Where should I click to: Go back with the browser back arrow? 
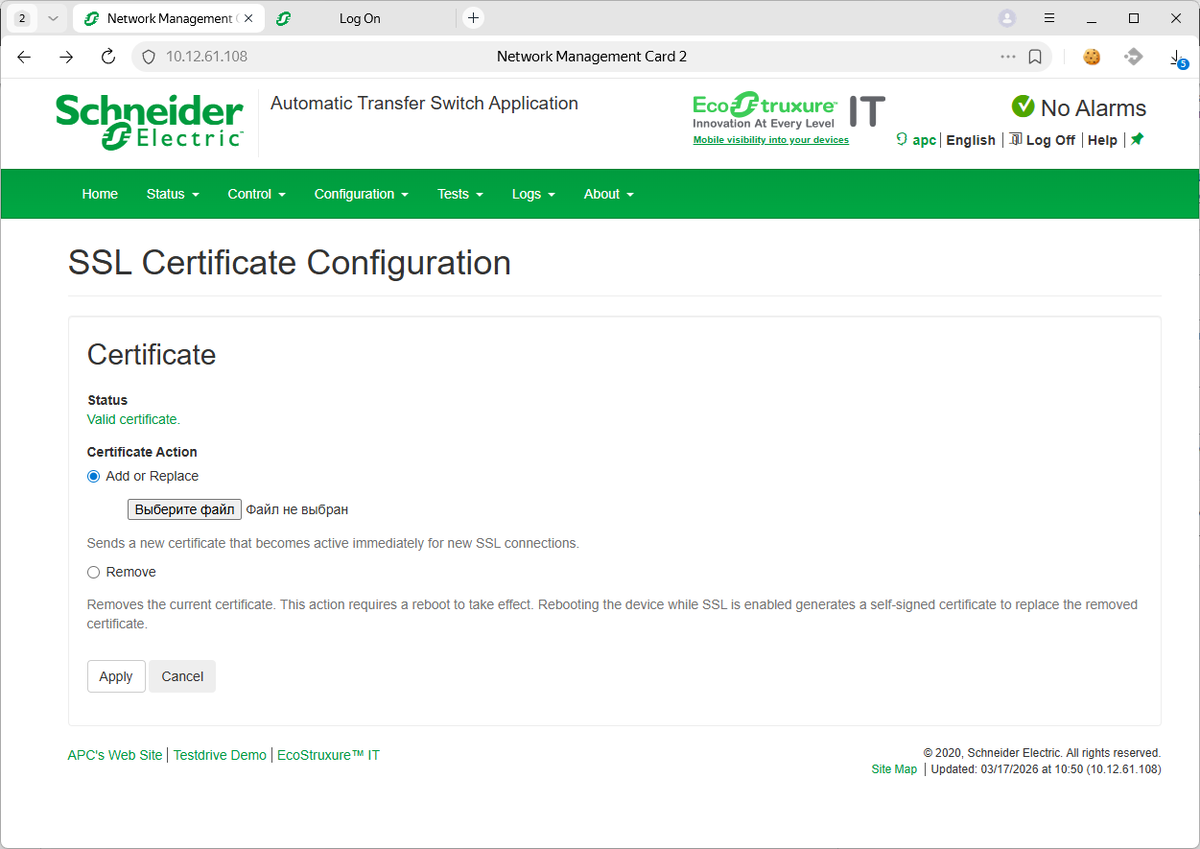tap(24, 57)
